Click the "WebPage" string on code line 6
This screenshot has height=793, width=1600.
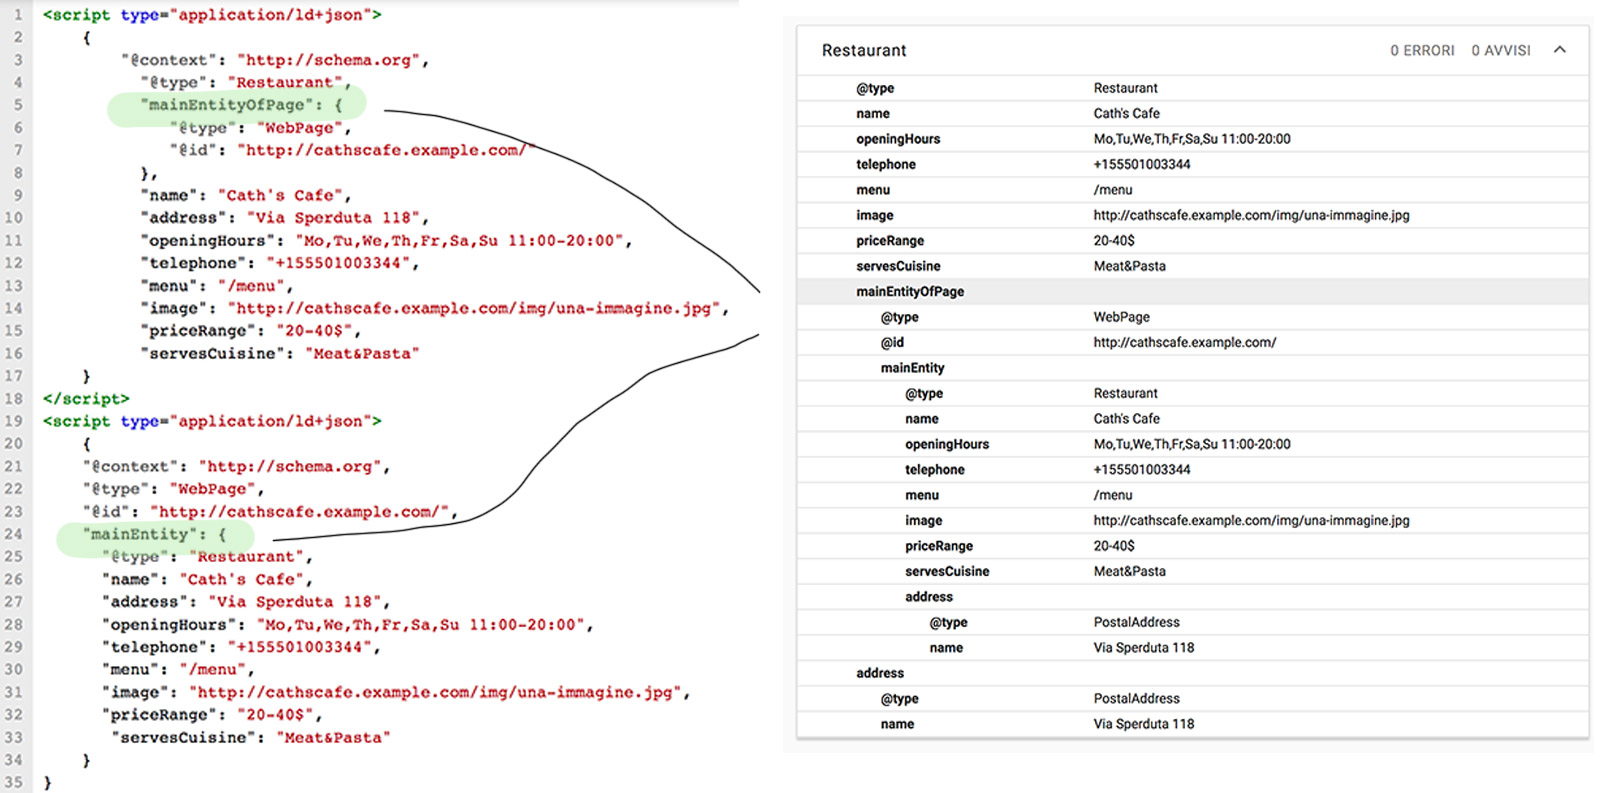(x=300, y=128)
